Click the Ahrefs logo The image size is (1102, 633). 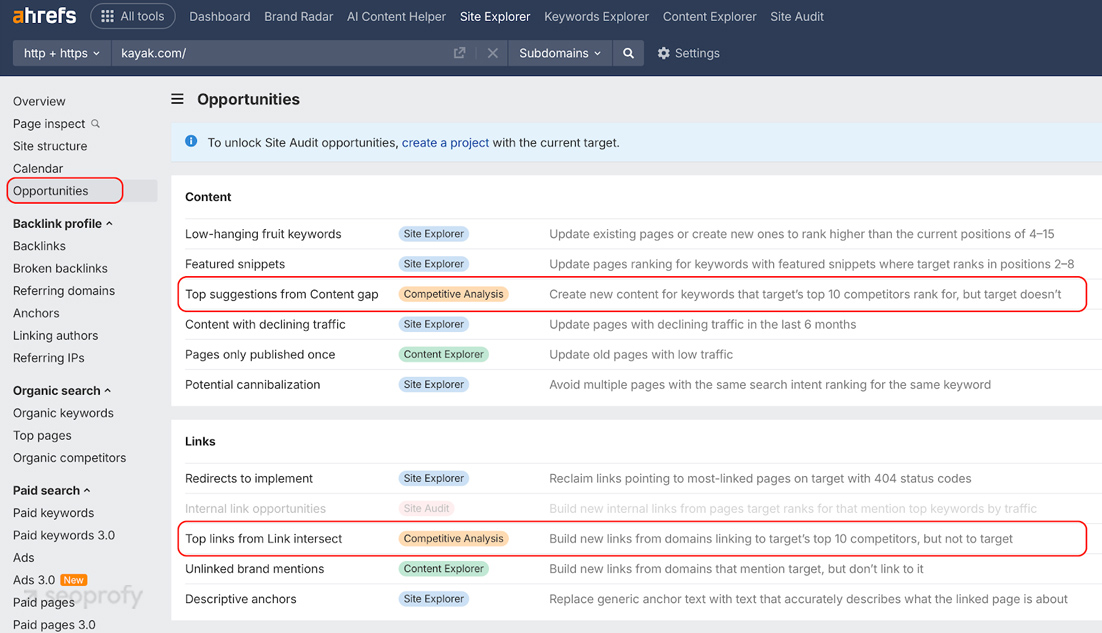pyautogui.click(x=46, y=16)
